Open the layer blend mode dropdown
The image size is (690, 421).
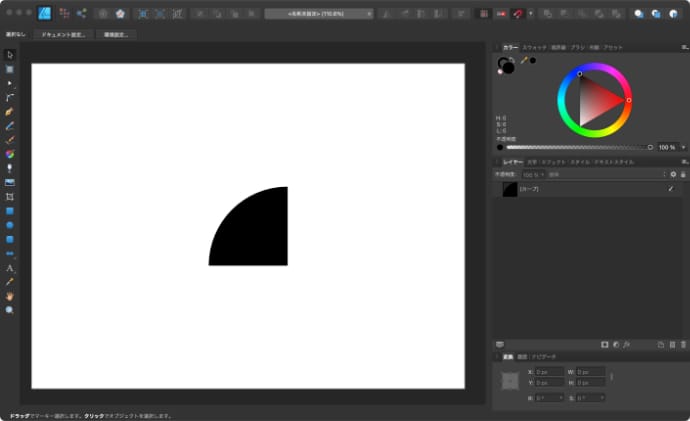pyautogui.click(x=603, y=174)
